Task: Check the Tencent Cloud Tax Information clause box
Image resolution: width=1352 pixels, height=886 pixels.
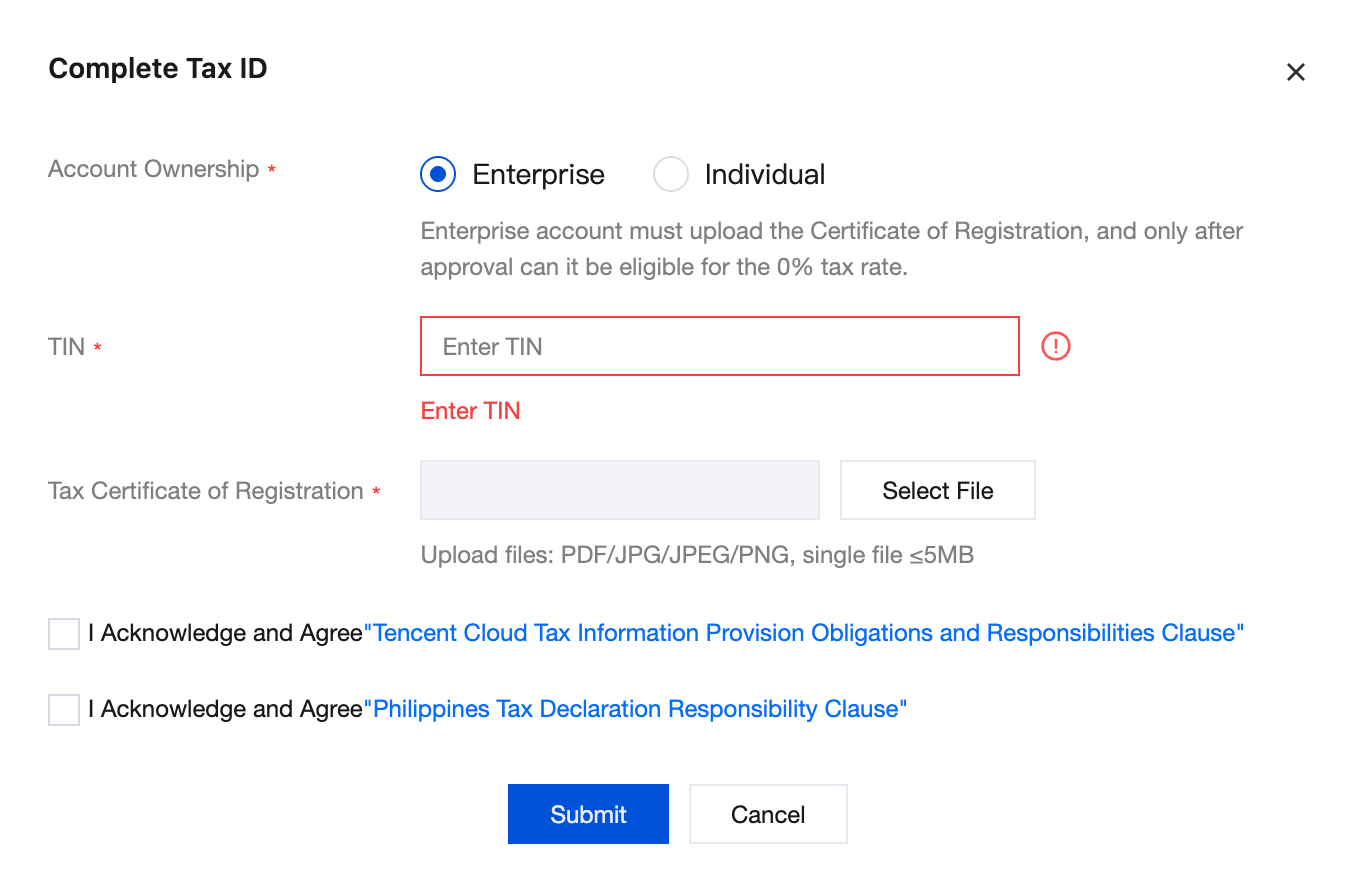Action: pos(64,634)
